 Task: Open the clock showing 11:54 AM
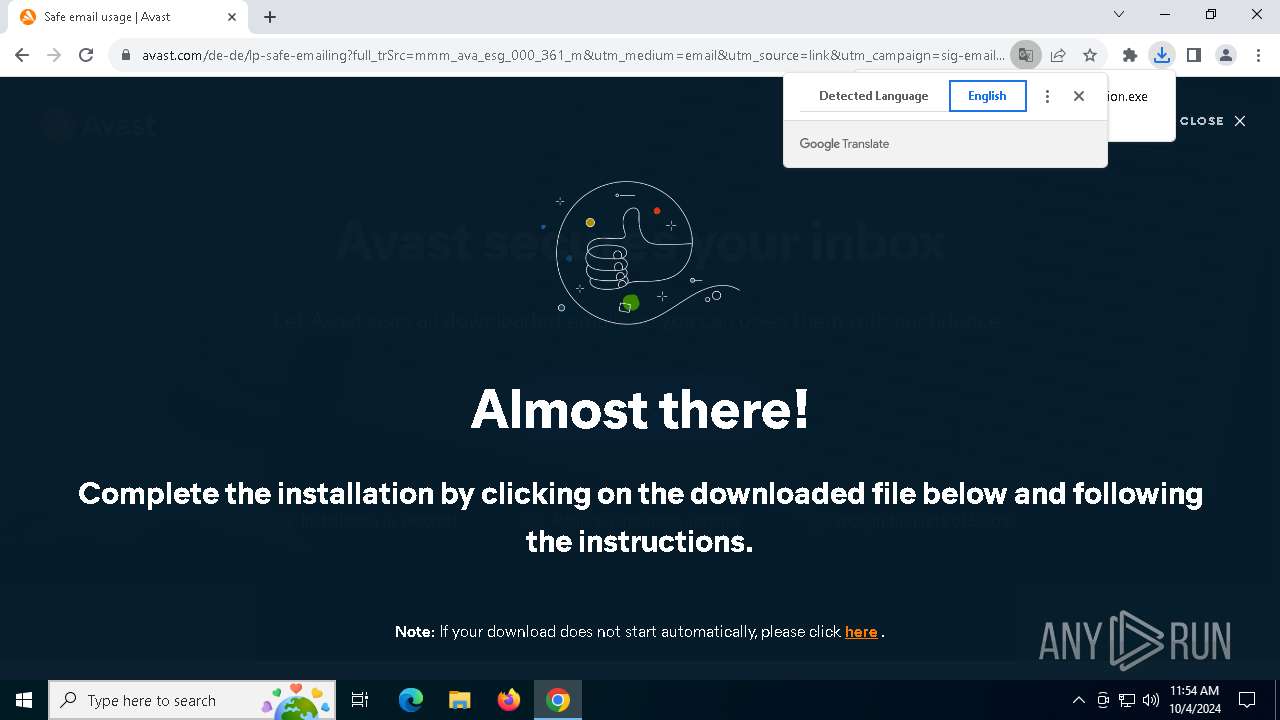[x=1195, y=700]
